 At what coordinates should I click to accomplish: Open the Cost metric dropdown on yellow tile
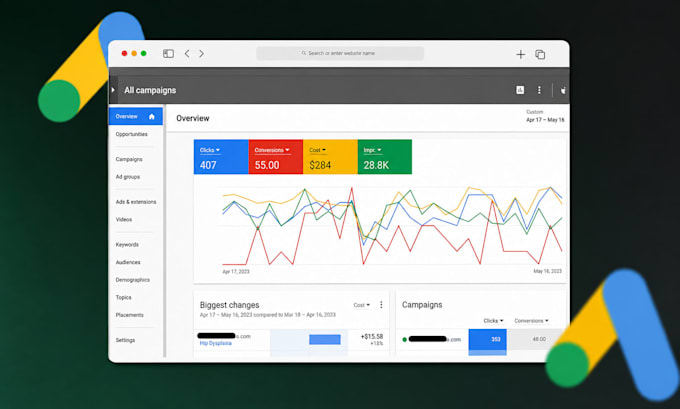[x=317, y=150]
